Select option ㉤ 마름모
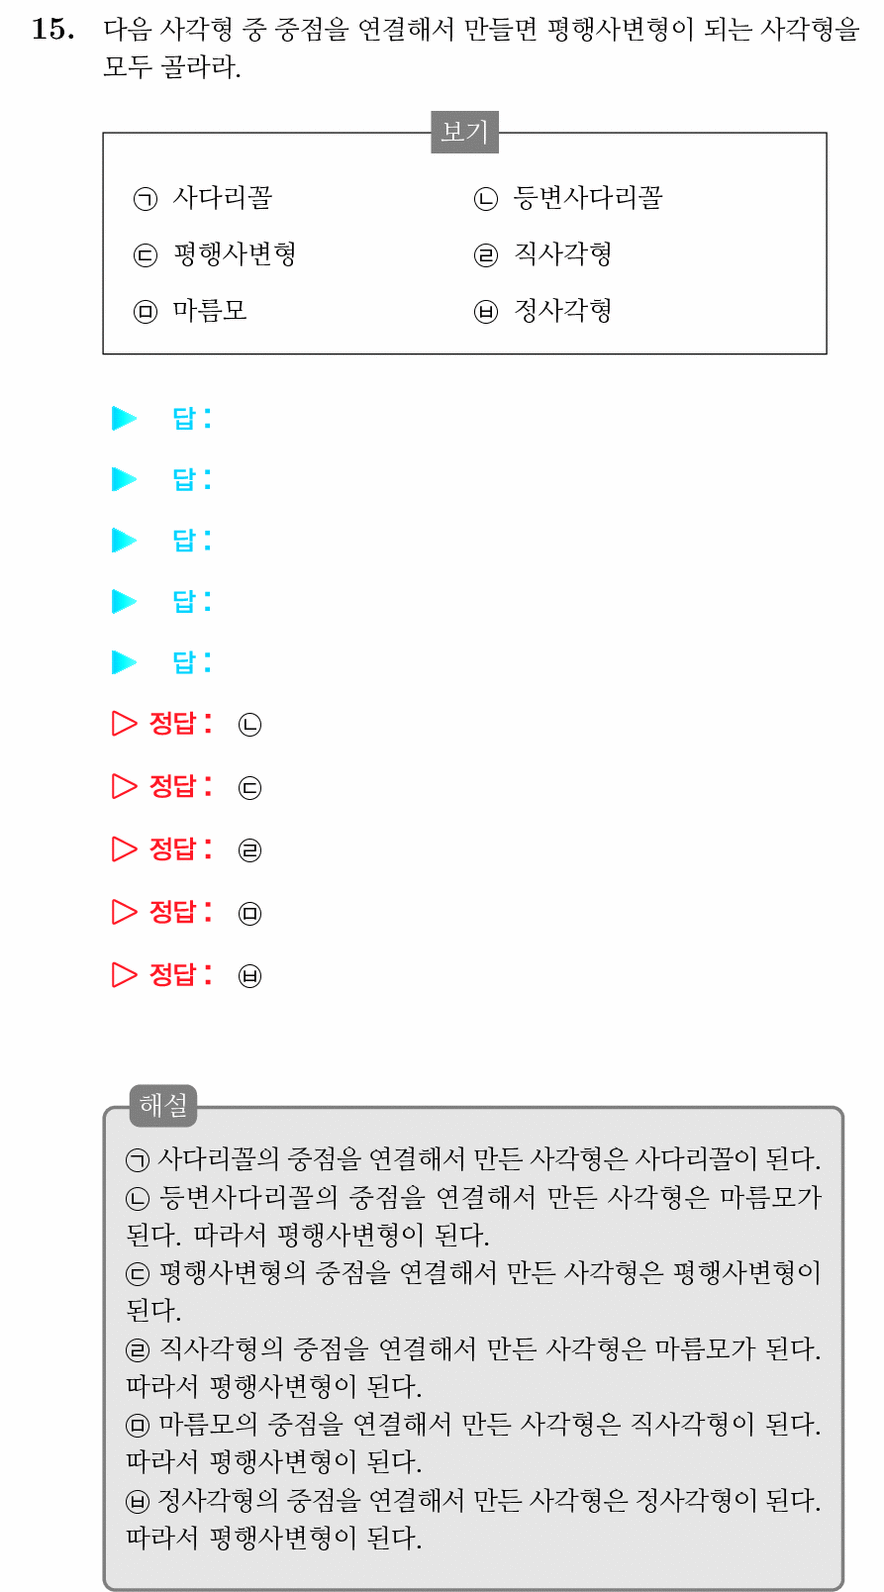The image size is (884, 1592). coord(190,311)
